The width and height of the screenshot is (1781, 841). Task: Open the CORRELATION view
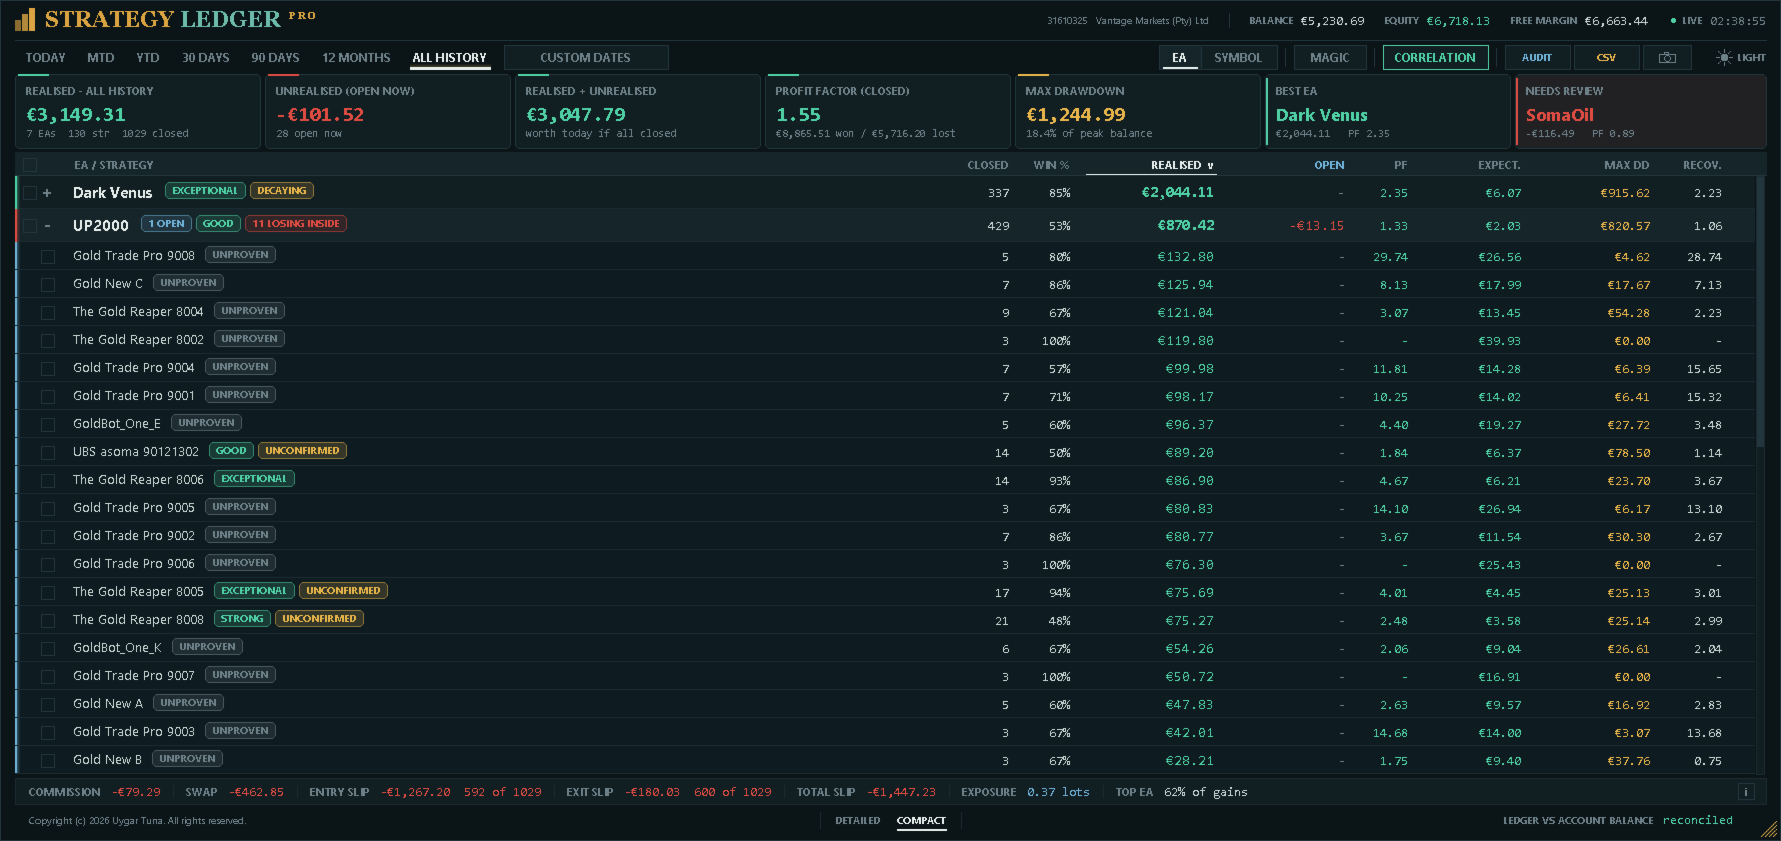[1435, 58]
